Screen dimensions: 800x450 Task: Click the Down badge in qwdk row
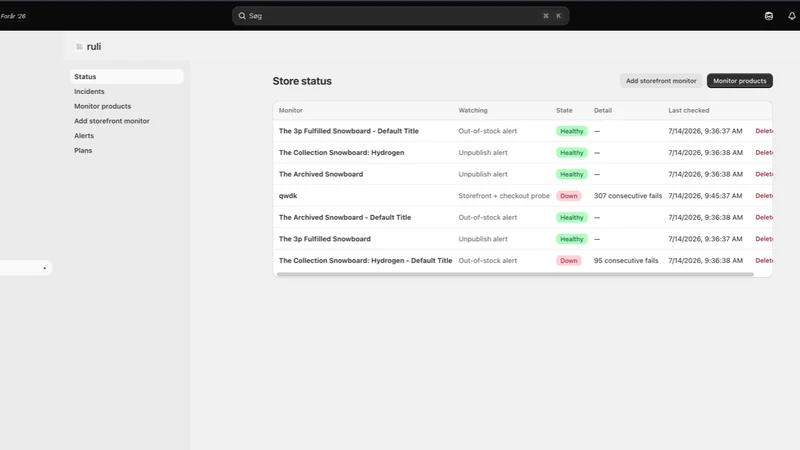[x=568, y=196]
